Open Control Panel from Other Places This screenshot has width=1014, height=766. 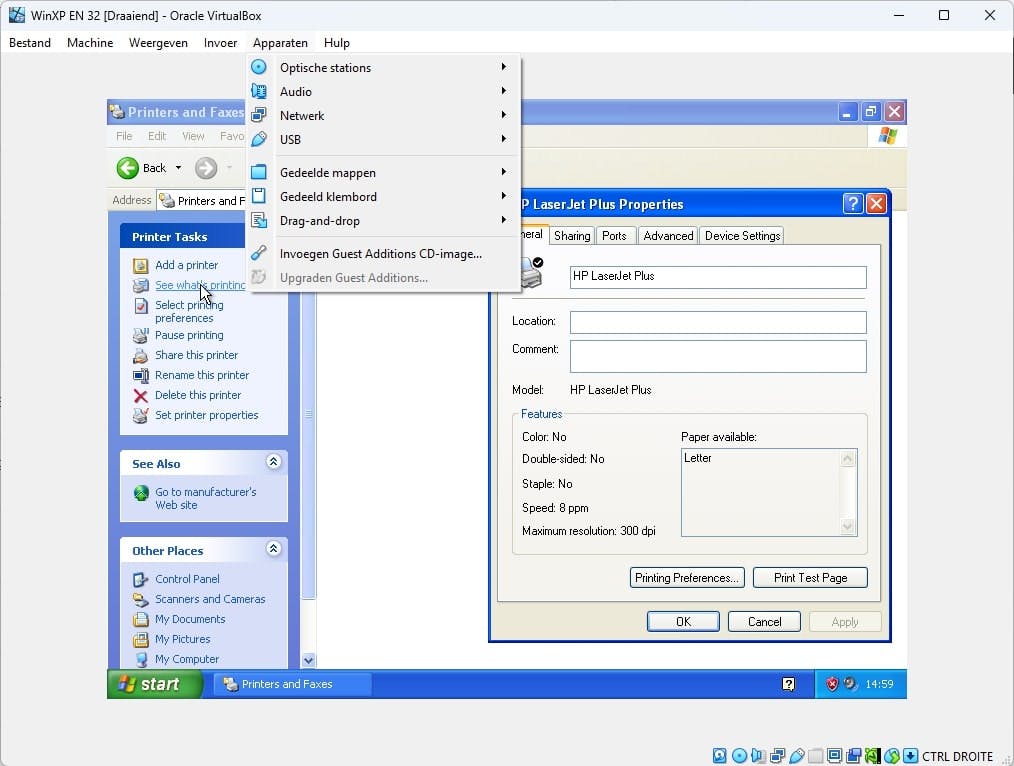187,579
